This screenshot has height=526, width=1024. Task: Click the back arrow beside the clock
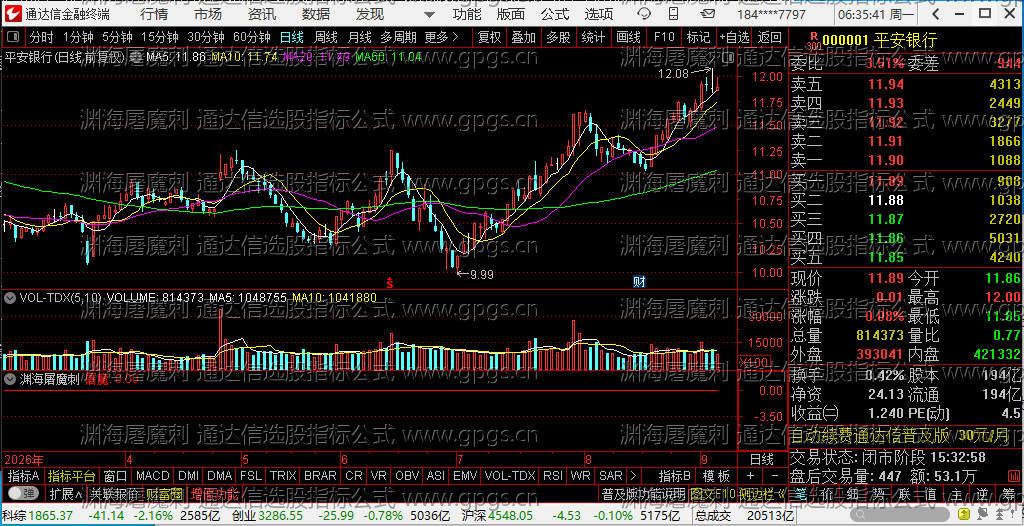coord(936,14)
